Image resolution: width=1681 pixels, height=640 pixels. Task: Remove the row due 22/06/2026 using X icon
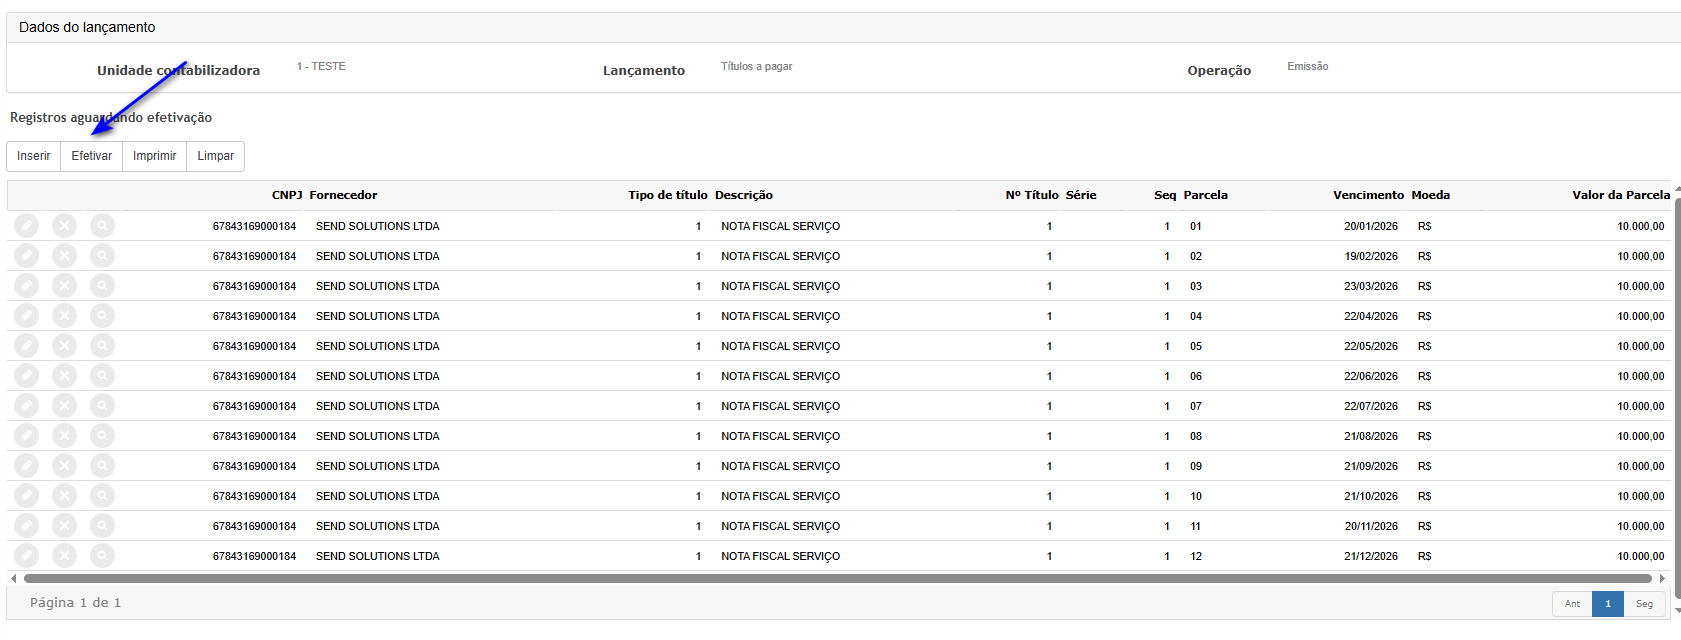pos(64,376)
